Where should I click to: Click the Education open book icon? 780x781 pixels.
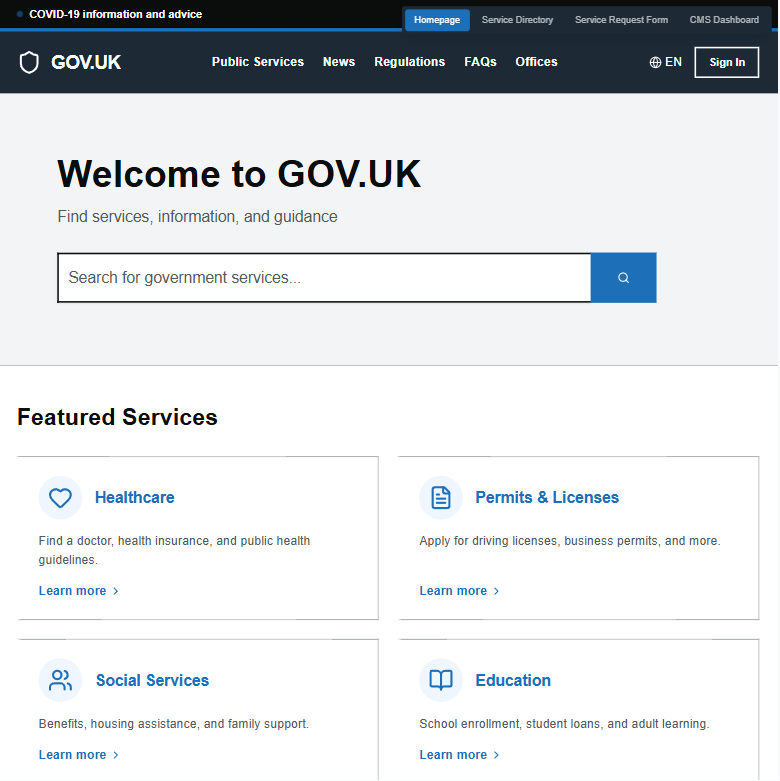click(441, 681)
